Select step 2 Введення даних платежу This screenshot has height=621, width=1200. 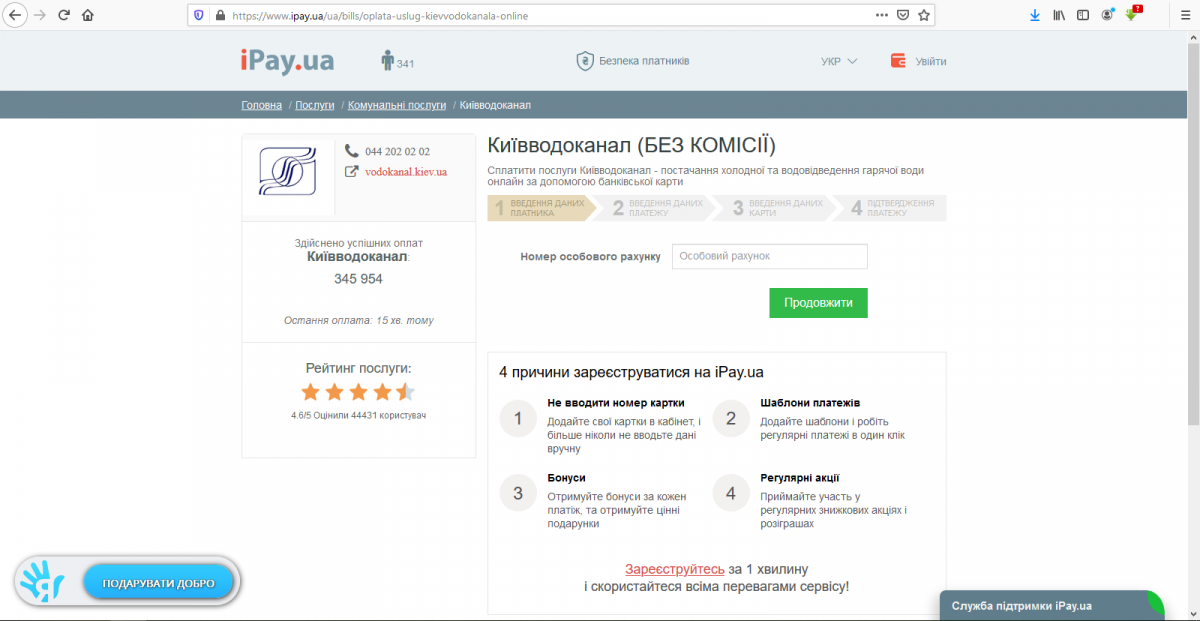tap(659, 208)
